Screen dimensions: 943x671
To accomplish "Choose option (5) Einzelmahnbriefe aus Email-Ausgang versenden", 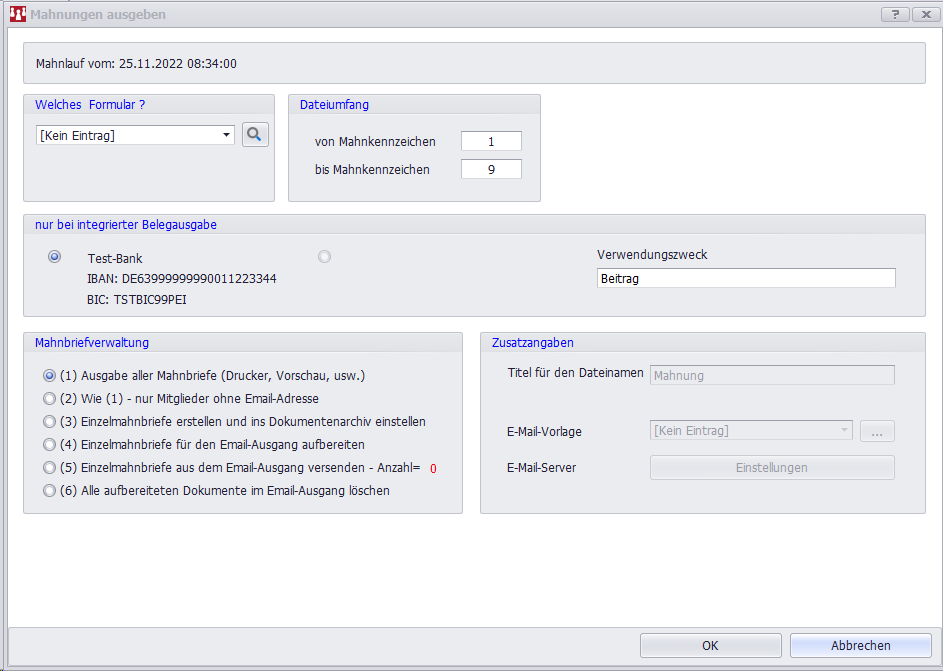I will [49, 468].
